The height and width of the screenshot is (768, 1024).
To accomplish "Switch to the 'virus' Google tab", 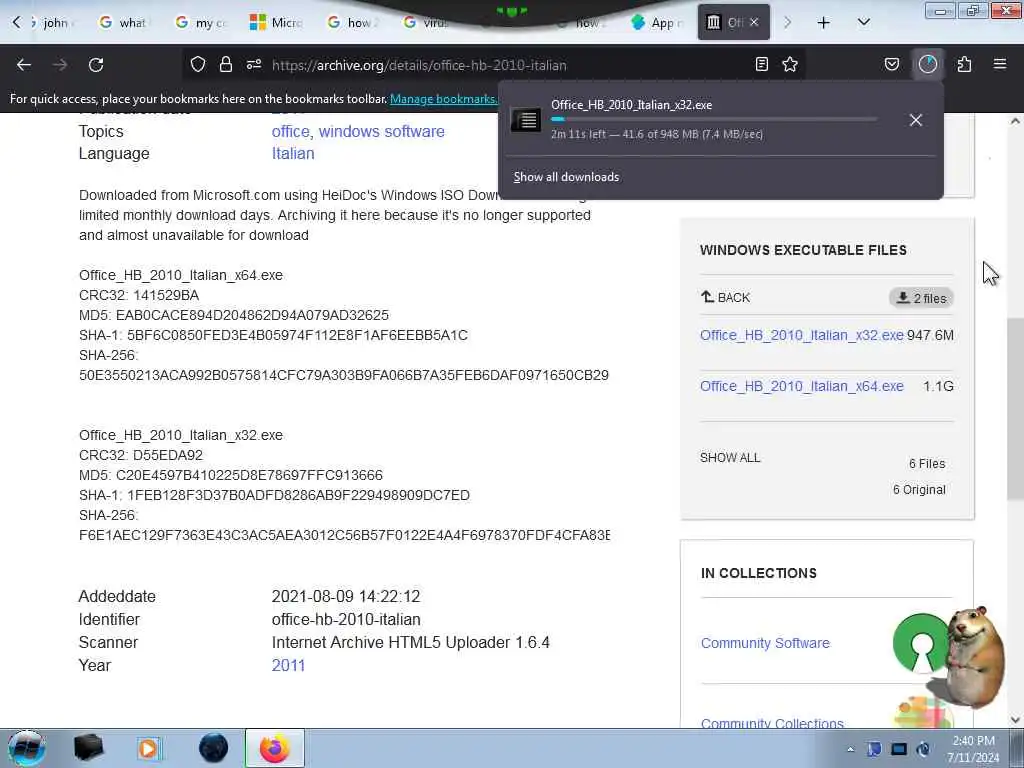I will 428,23.
